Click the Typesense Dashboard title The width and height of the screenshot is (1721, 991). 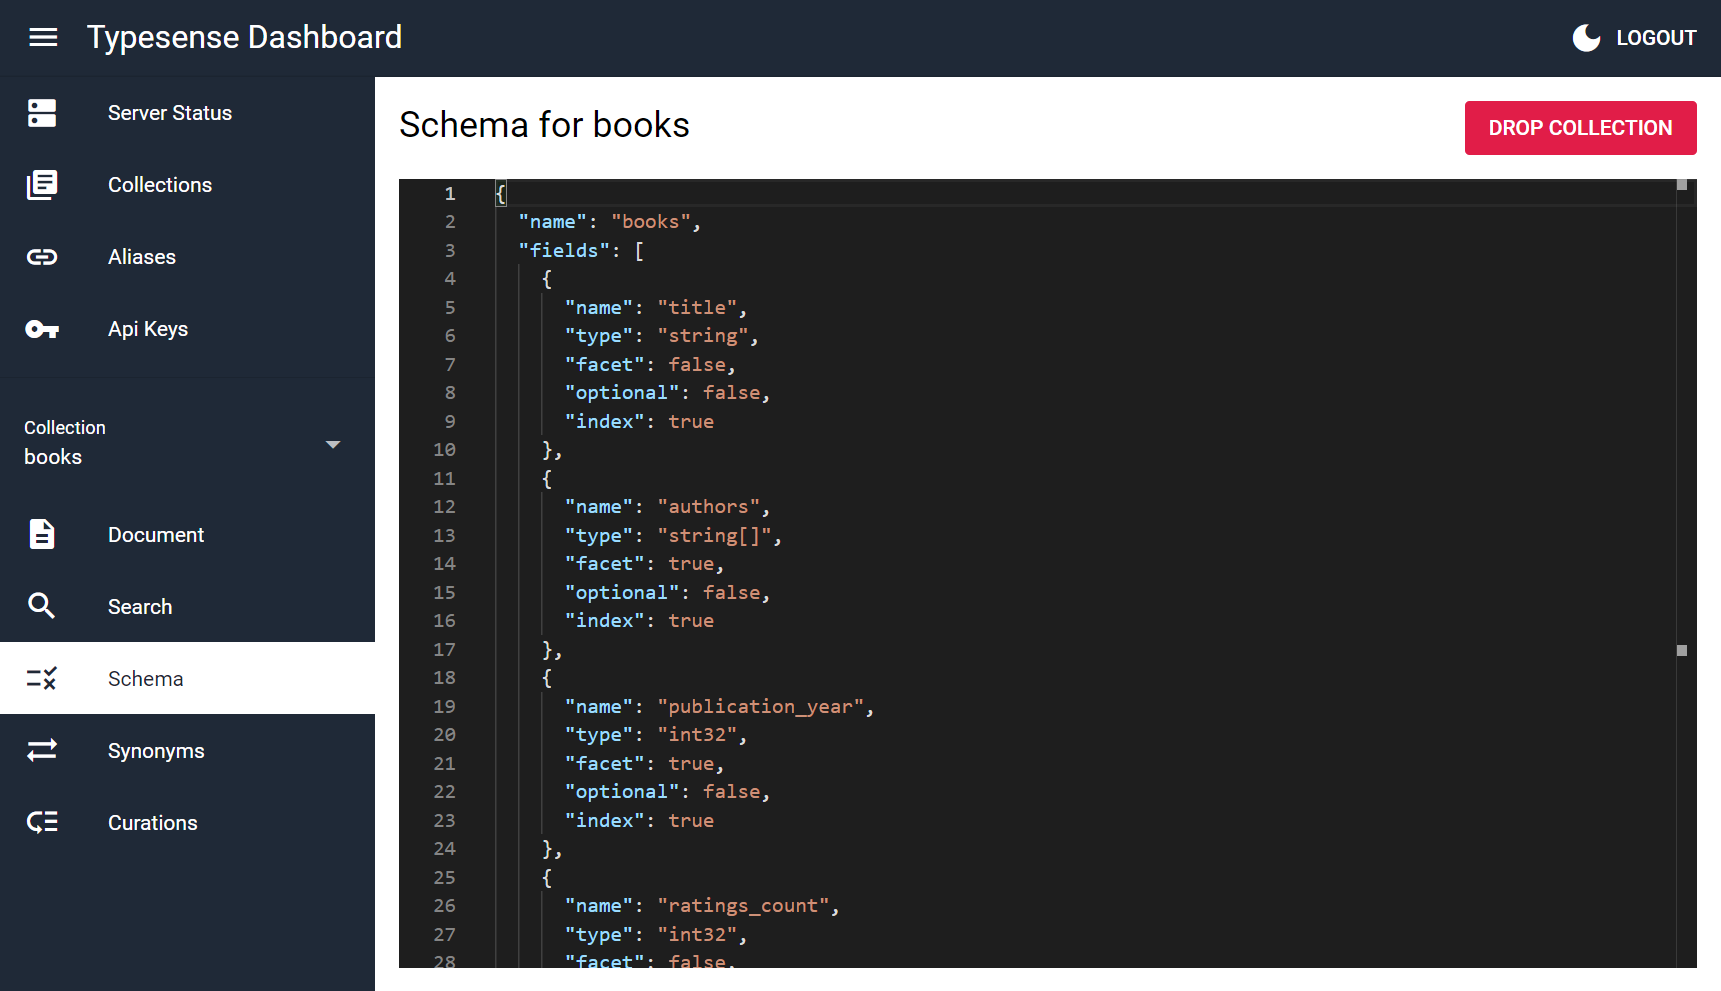point(244,38)
